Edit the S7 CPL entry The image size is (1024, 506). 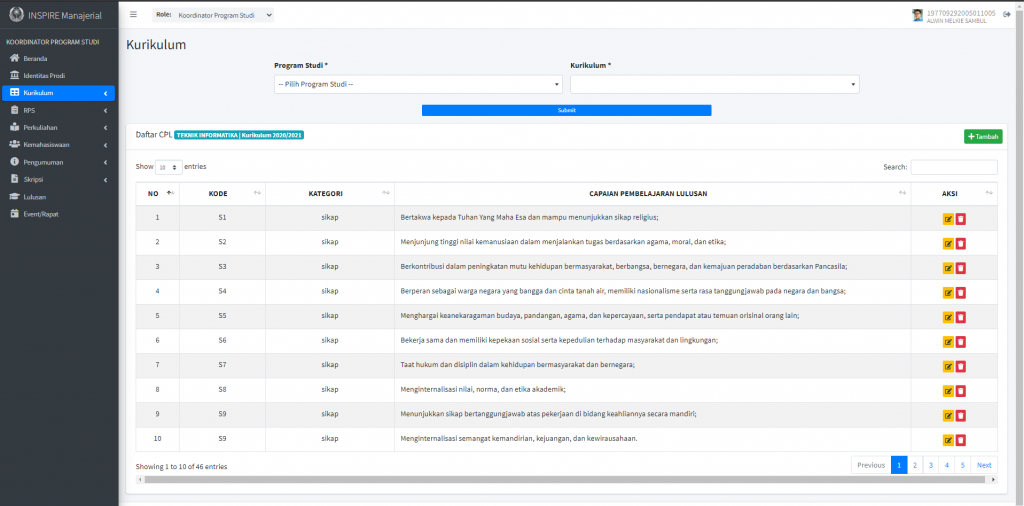click(x=948, y=366)
